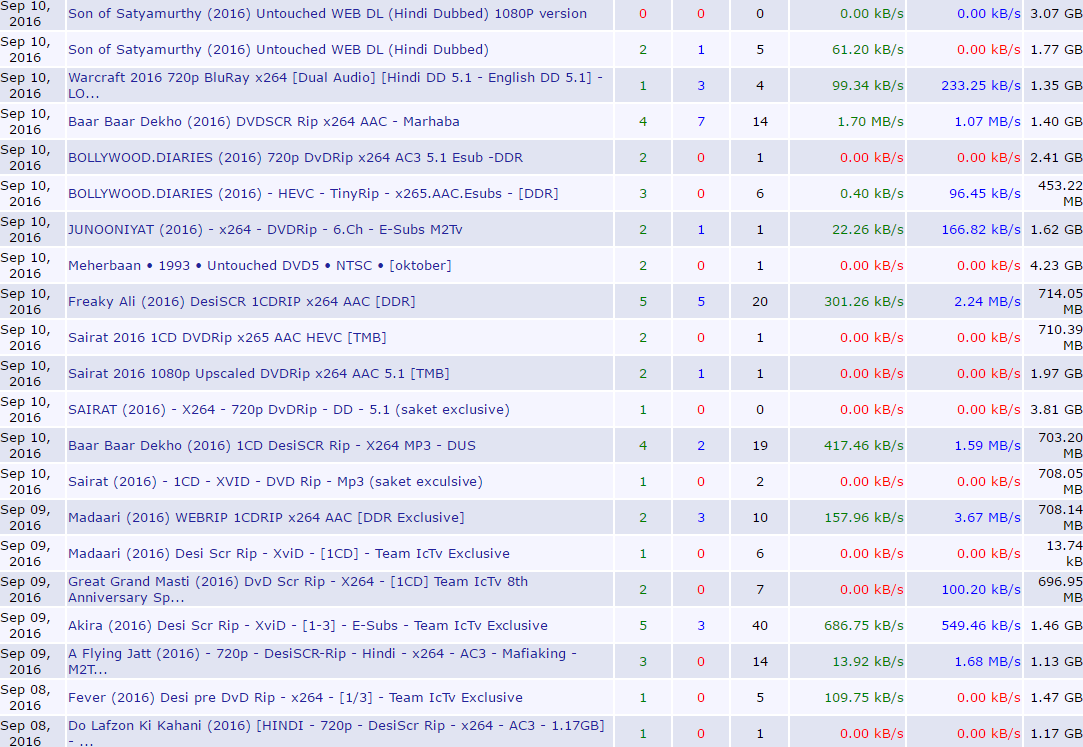Open Madaari WEBRIP 1CDRIP DDR Exclusive link

(x=266, y=517)
